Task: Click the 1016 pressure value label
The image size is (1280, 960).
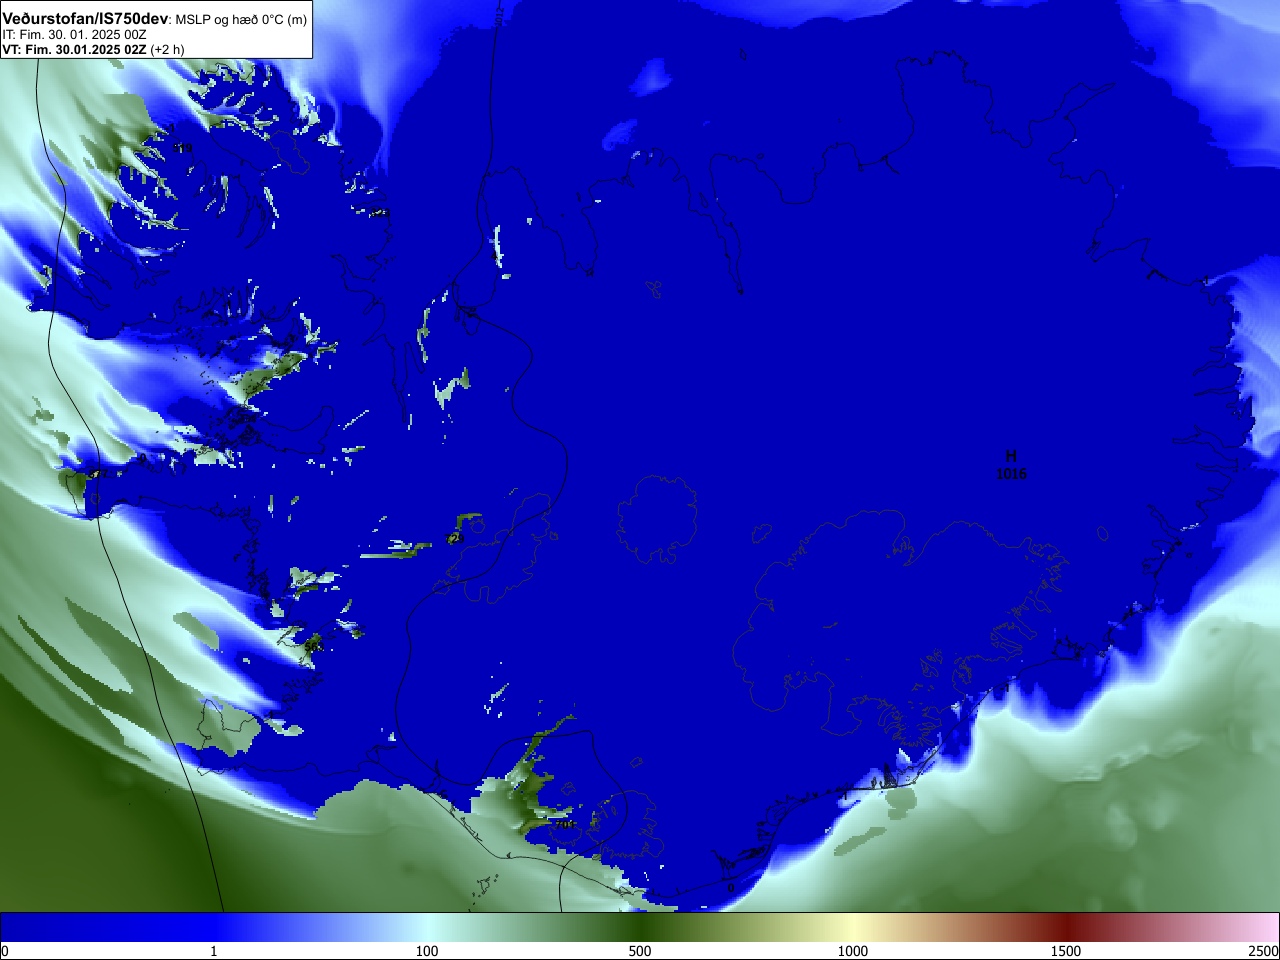Action: click(1011, 474)
